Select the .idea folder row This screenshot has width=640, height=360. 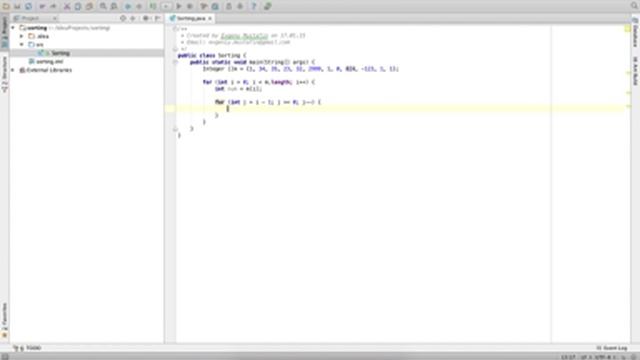point(87,36)
